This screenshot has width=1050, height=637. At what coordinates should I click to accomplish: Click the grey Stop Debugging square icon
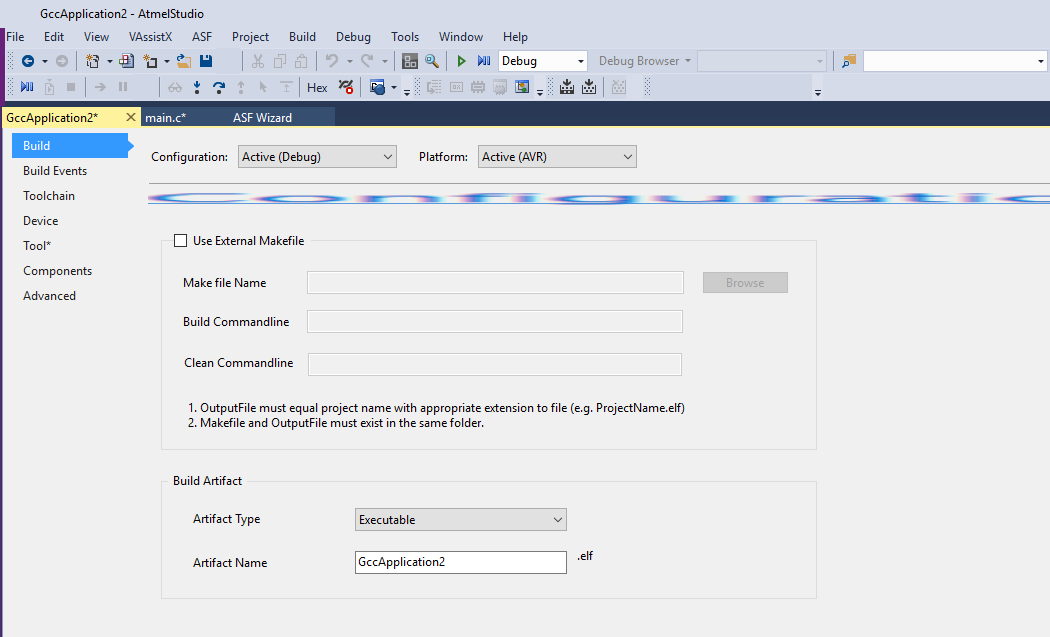coord(71,87)
